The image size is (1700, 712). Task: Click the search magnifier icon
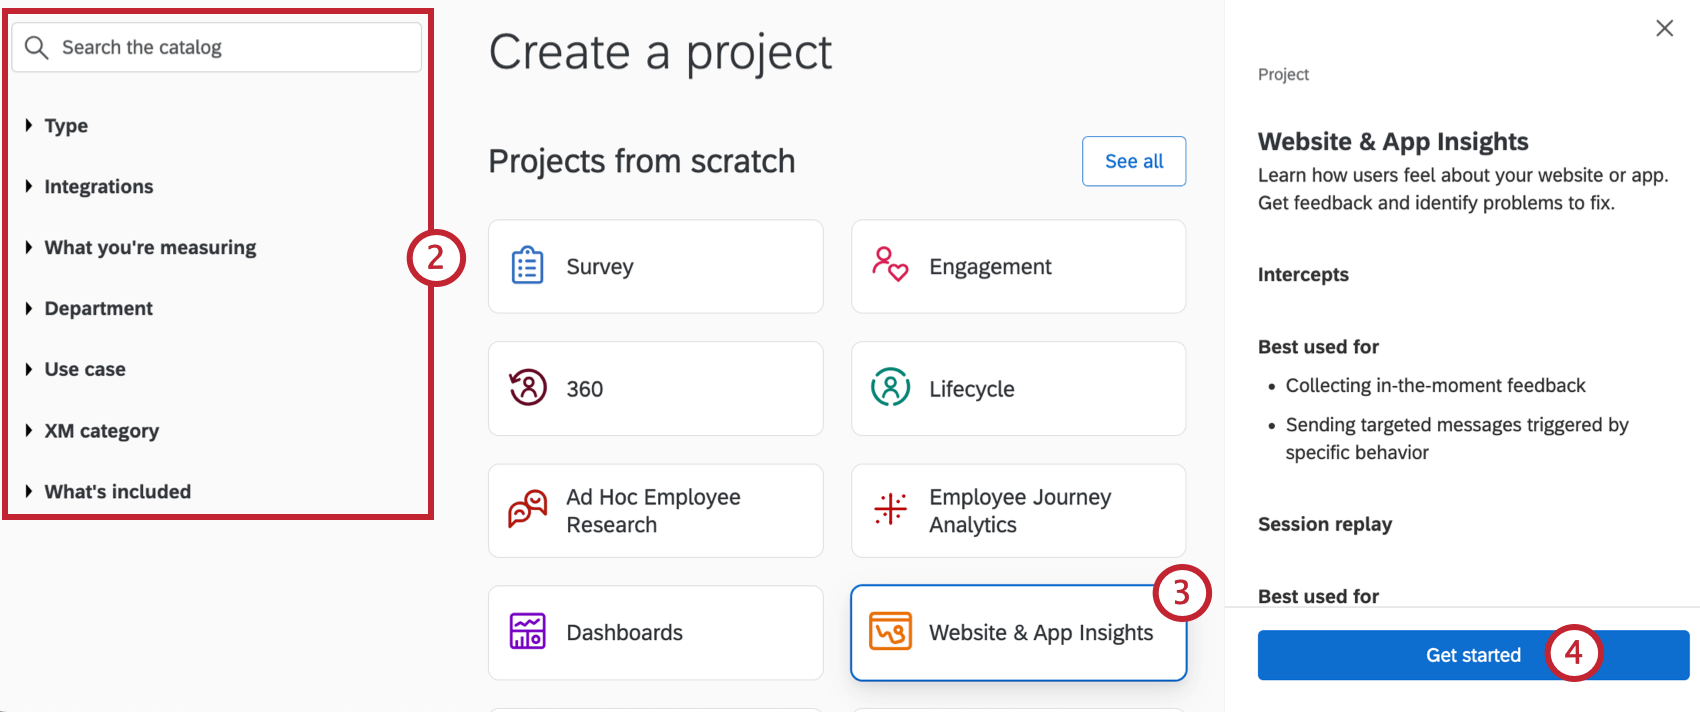[x=37, y=46]
